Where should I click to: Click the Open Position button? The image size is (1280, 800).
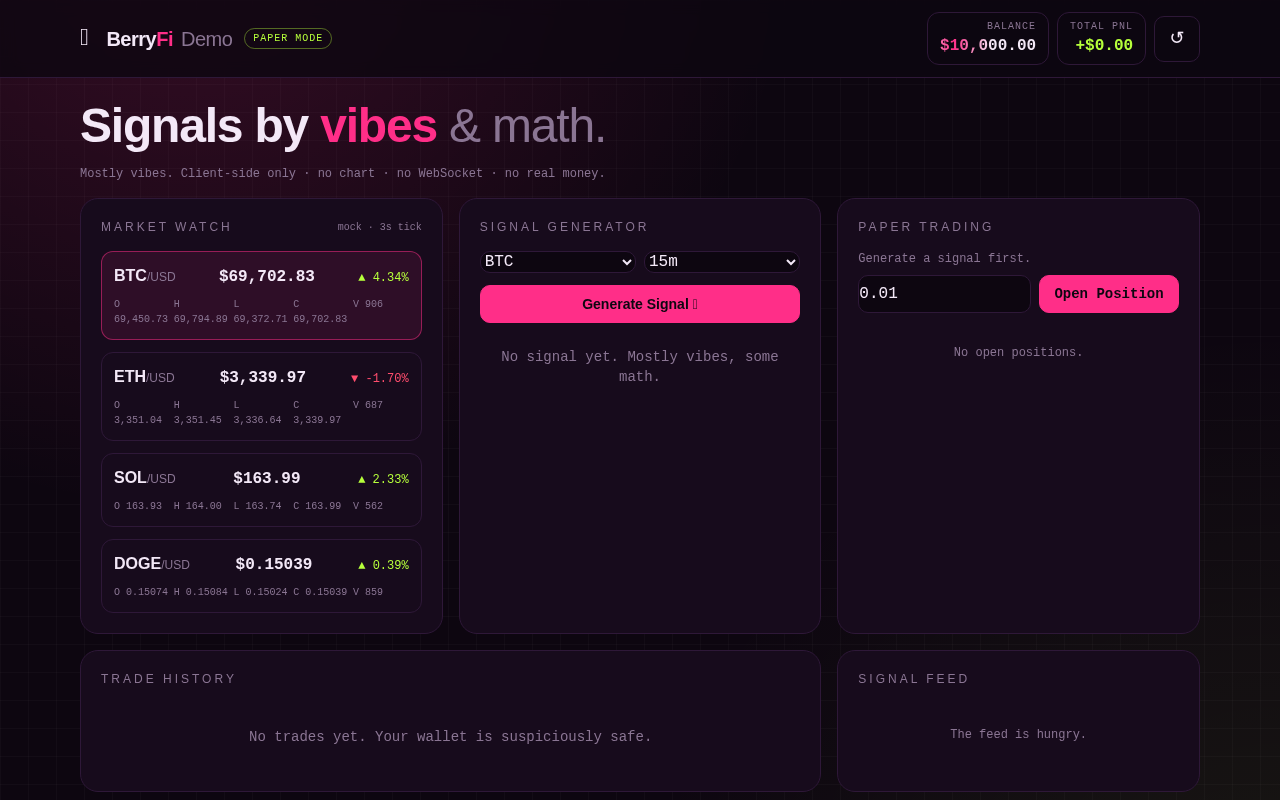coord(1109,294)
